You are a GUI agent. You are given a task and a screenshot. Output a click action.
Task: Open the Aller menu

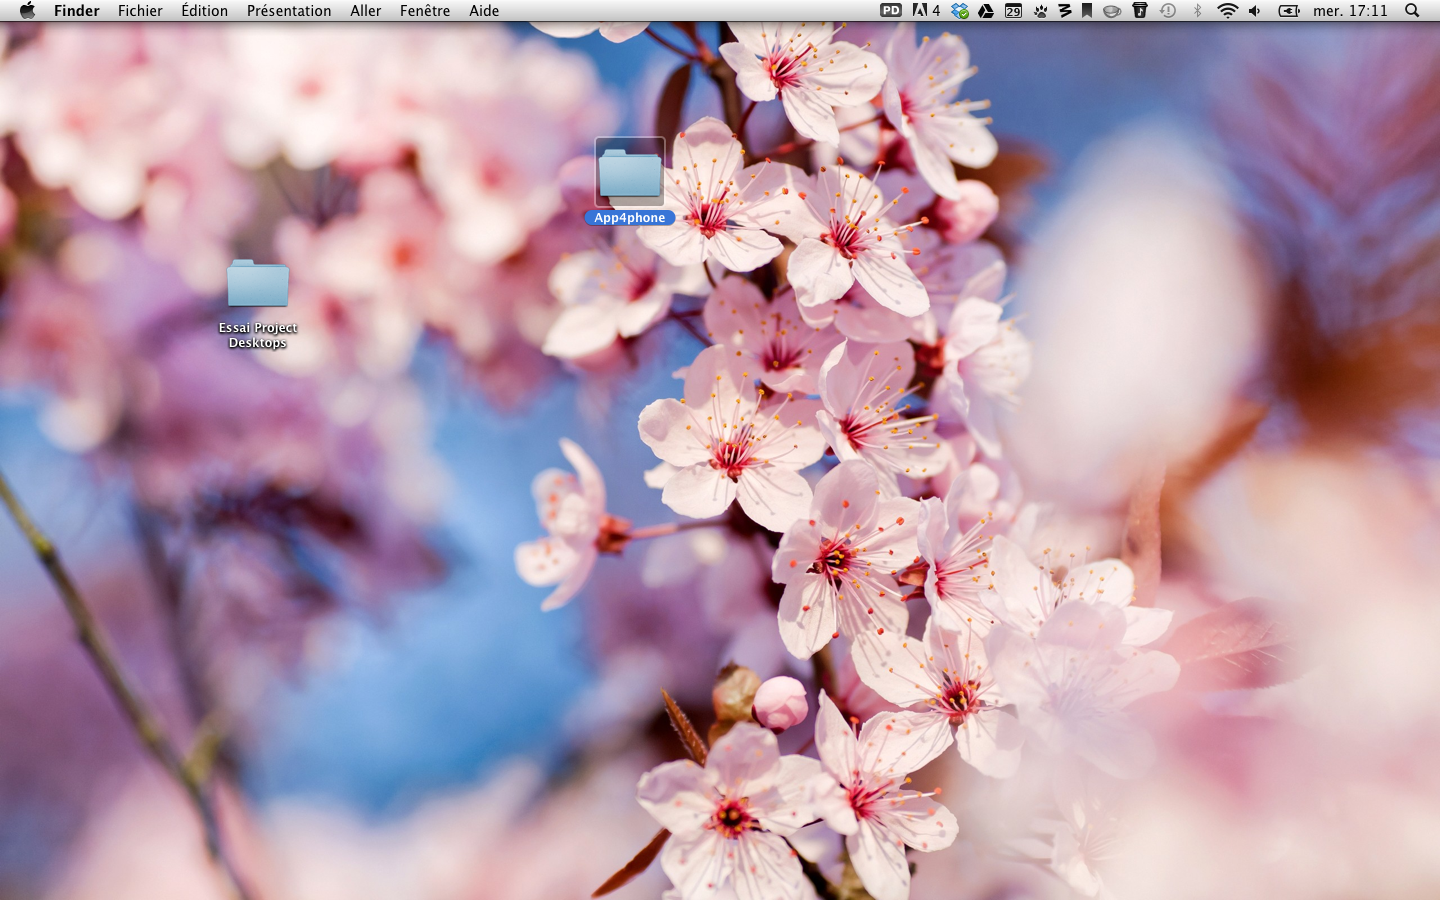365,11
